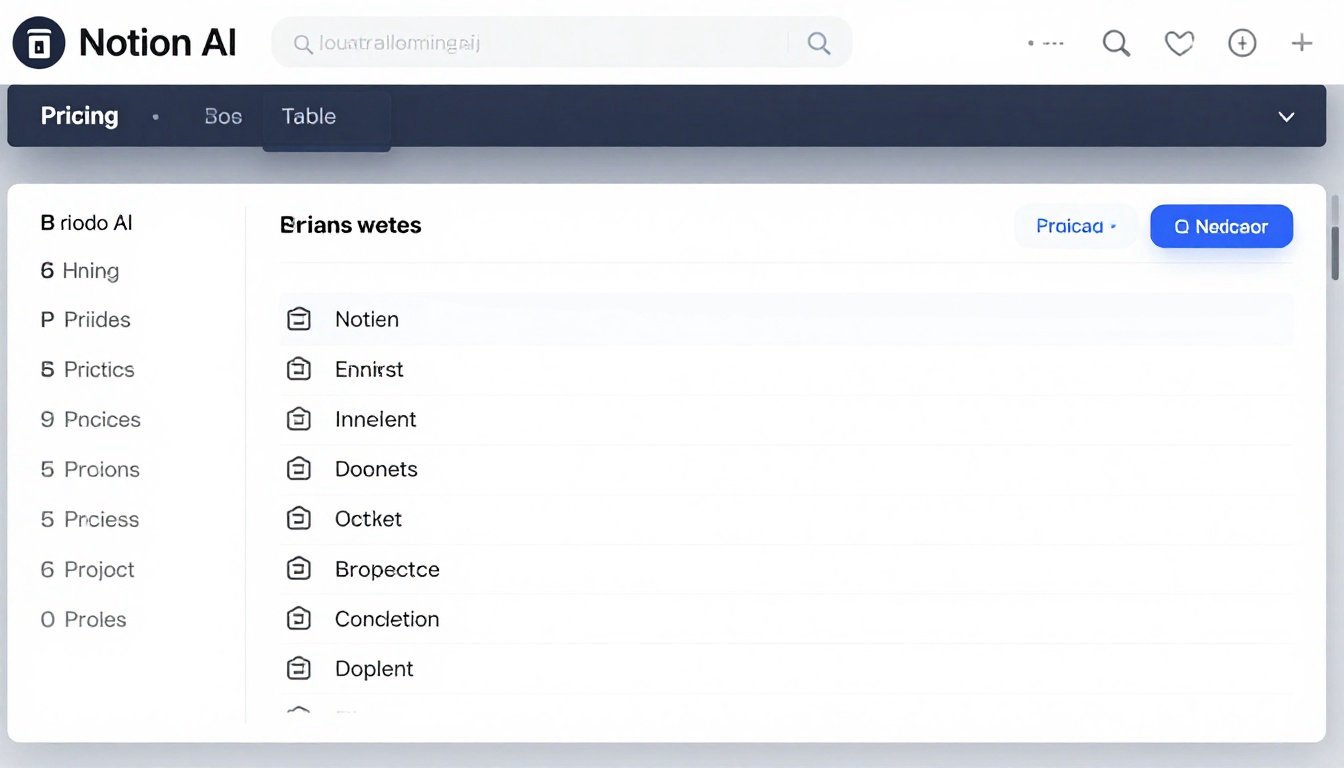This screenshot has height=768, width=1344.
Task: Click the blue Nedcaor button
Action: point(1221,227)
